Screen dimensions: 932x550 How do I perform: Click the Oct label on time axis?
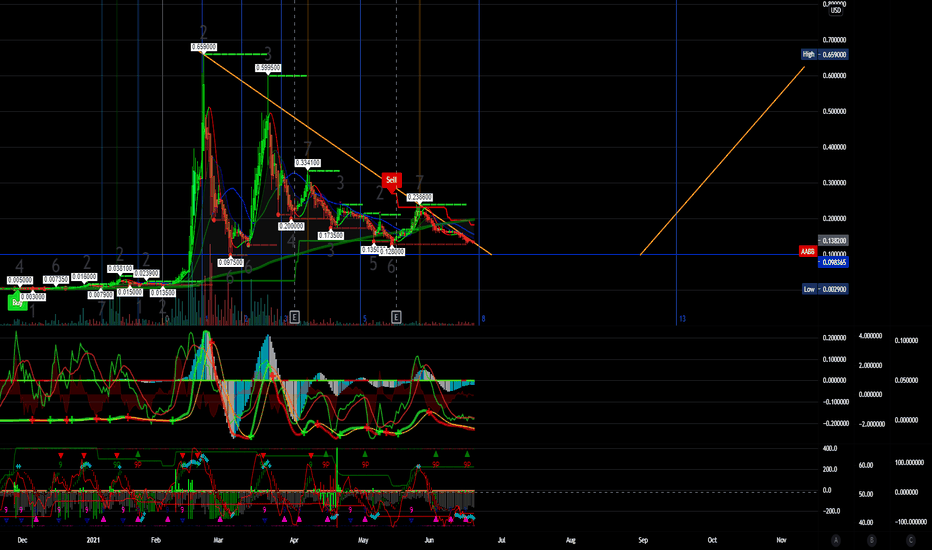coord(712,540)
